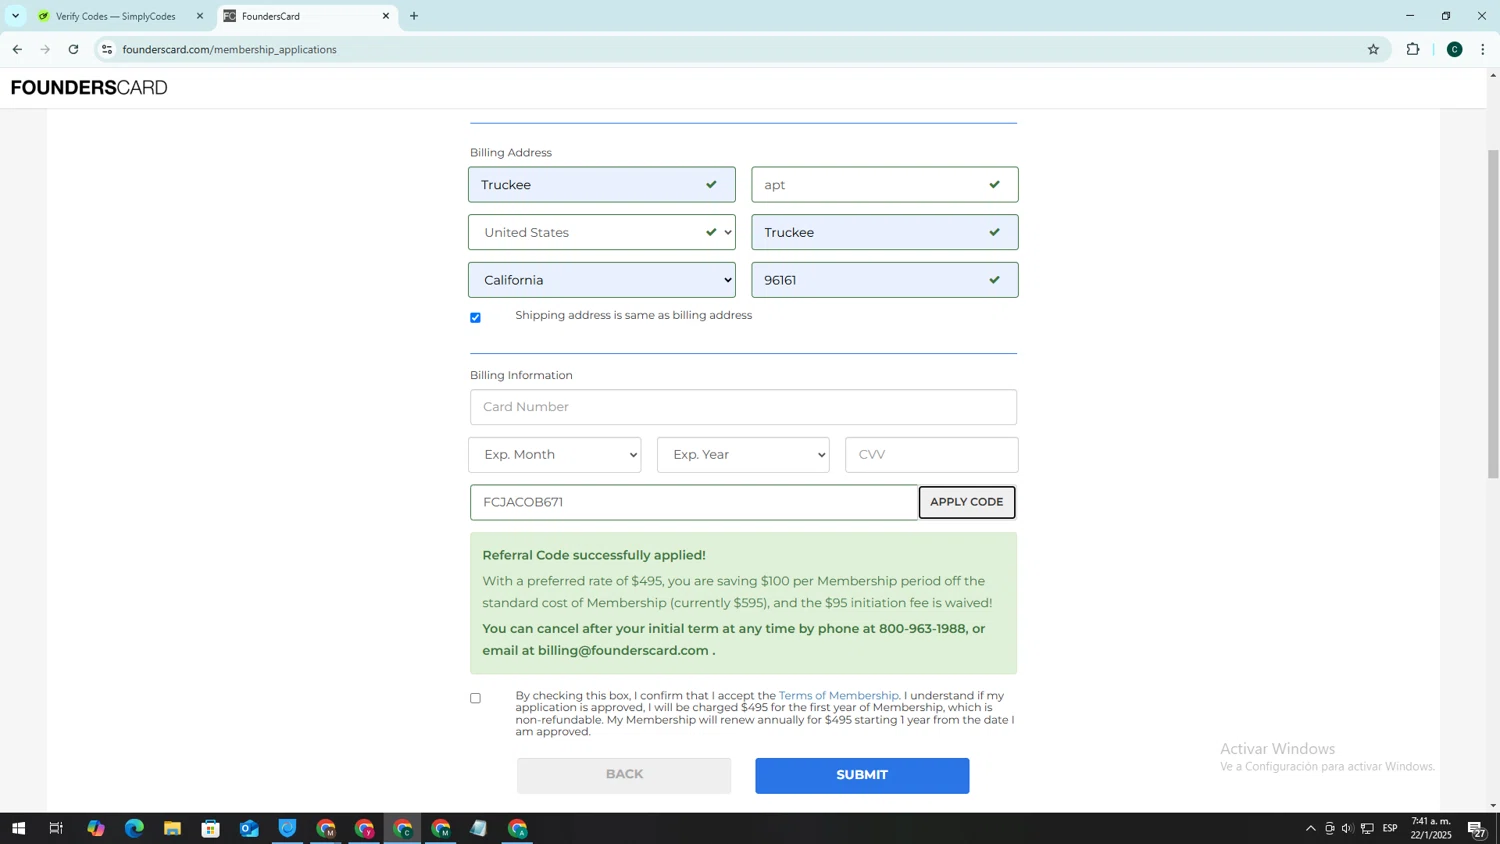Switch to Chrome window with Y profile
This screenshot has height=844, width=1500.
pyautogui.click(x=364, y=828)
